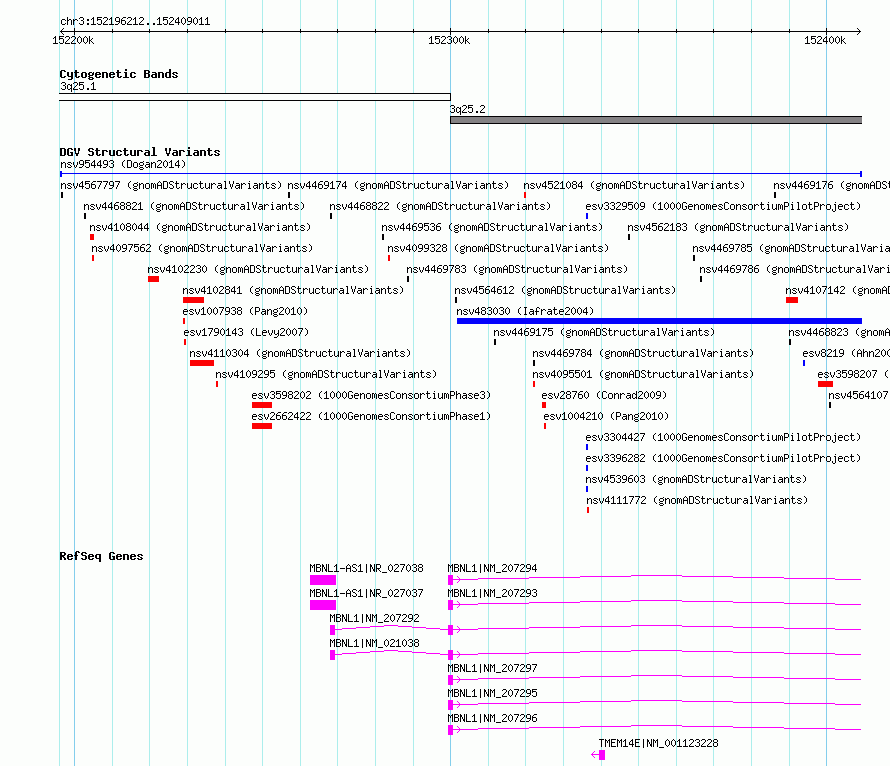
Task: Click the nsv954493 (Dogan2014) variant label
Action: point(123,165)
